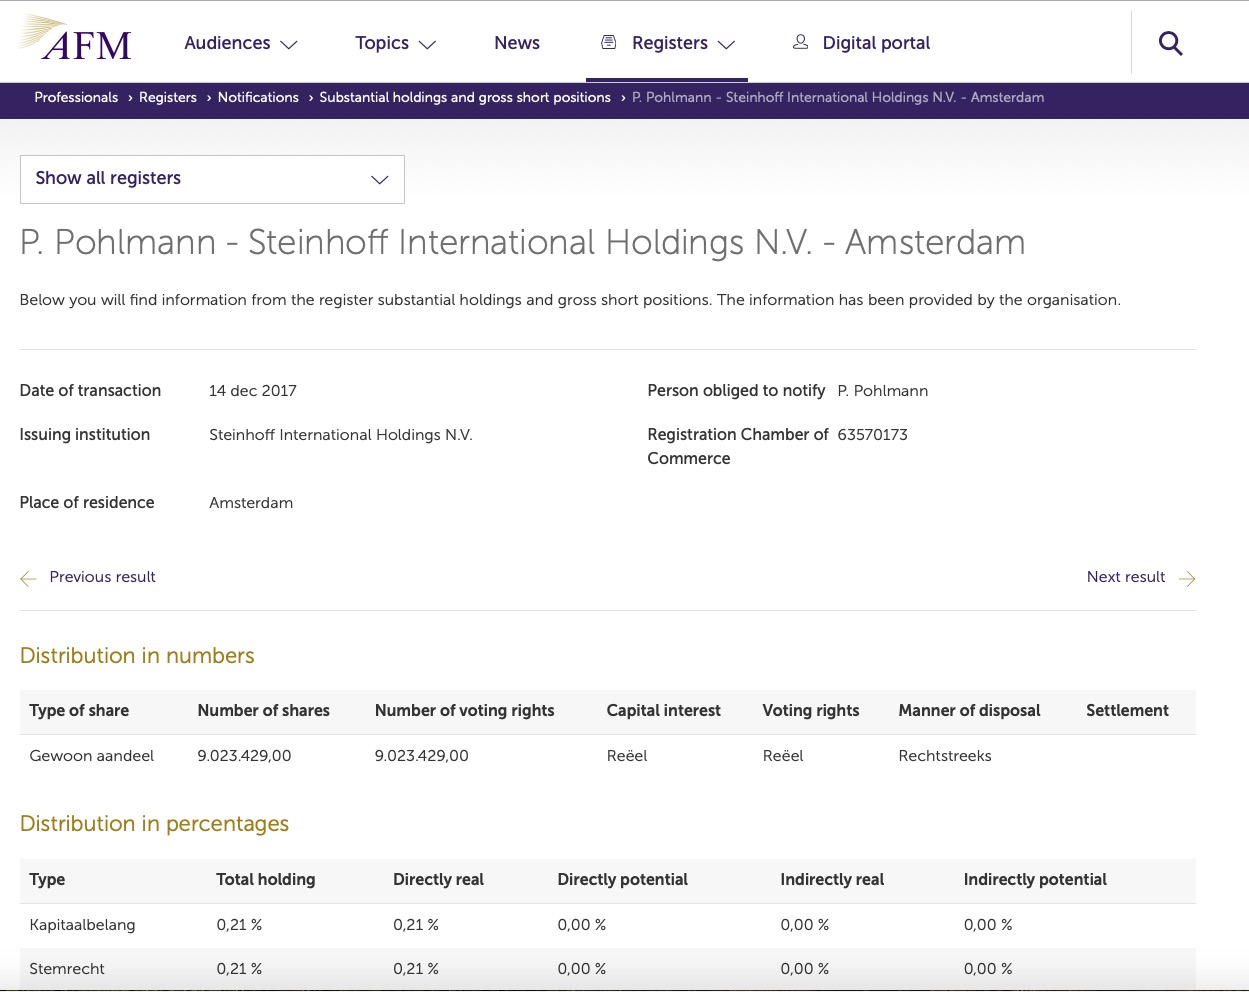This screenshot has height=992, width=1249.
Task: Expand the Topics dropdown chevron
Action: coord(427,45)
